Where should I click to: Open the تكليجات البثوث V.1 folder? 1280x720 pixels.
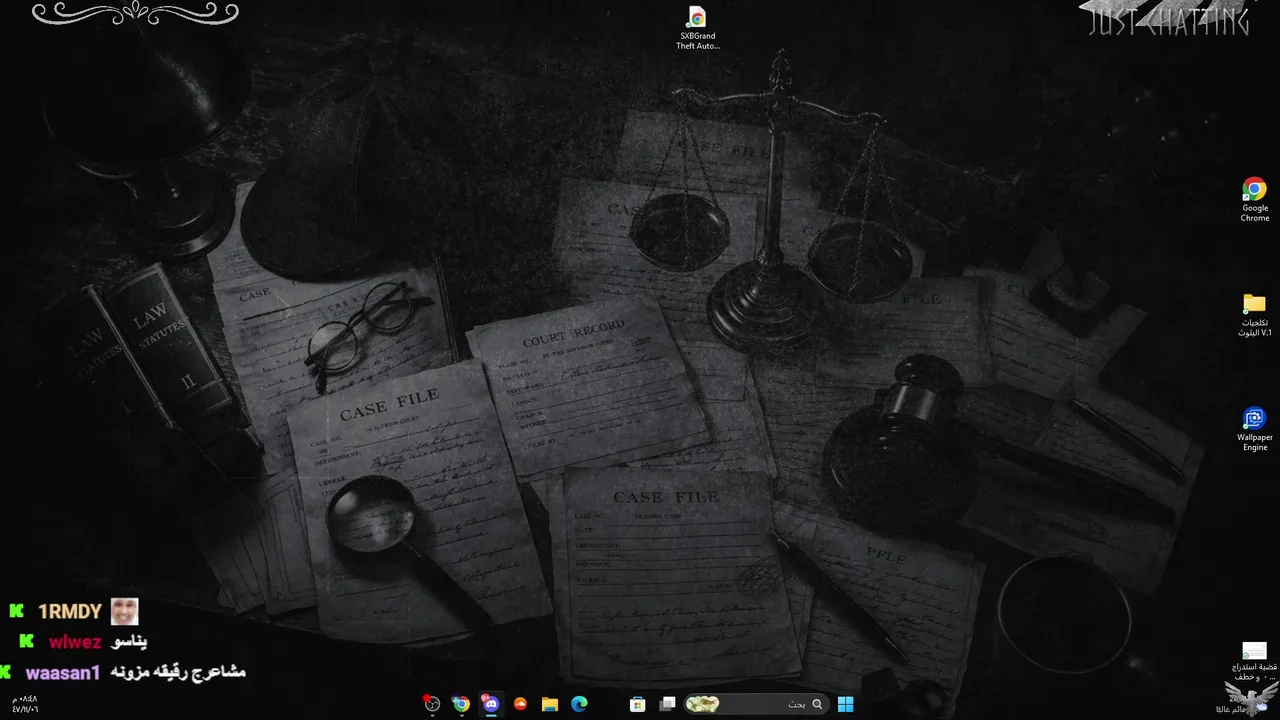point(1255,315)
